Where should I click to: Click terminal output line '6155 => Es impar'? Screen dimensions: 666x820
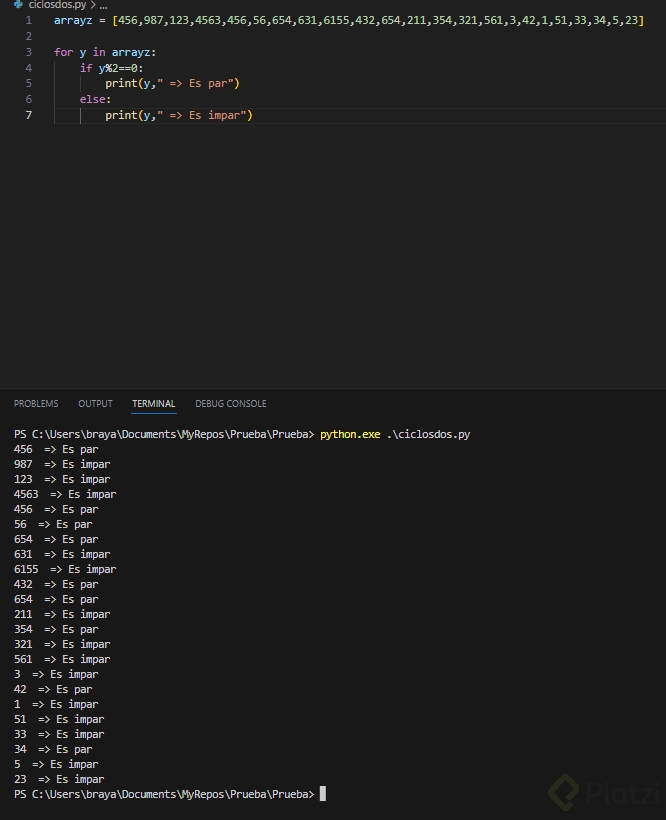(65, 570)
